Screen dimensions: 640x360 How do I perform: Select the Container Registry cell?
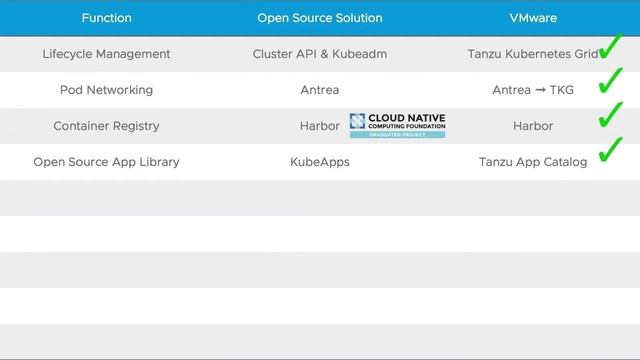pyautogui.click(x=107, y=126)
